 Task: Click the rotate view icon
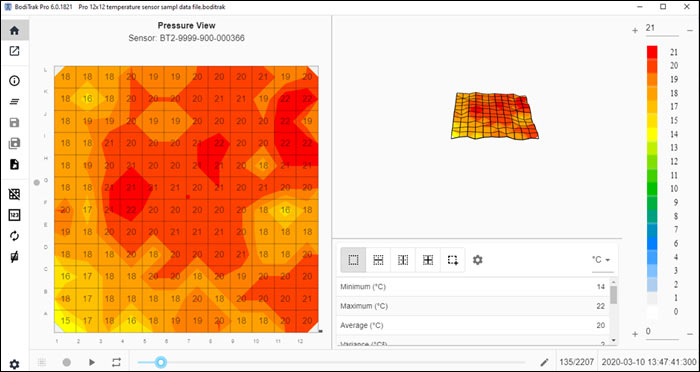[x=15, y=236]
